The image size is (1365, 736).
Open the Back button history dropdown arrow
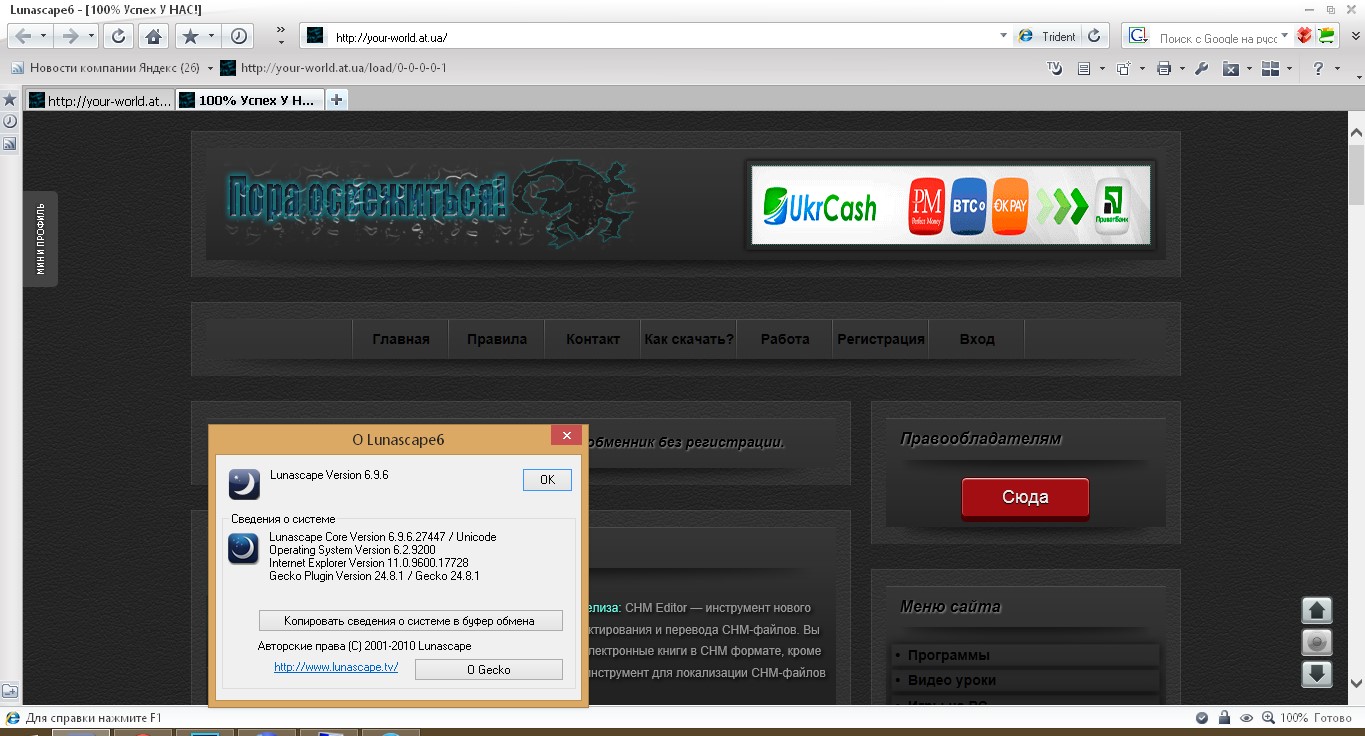[x=43, y=36]
